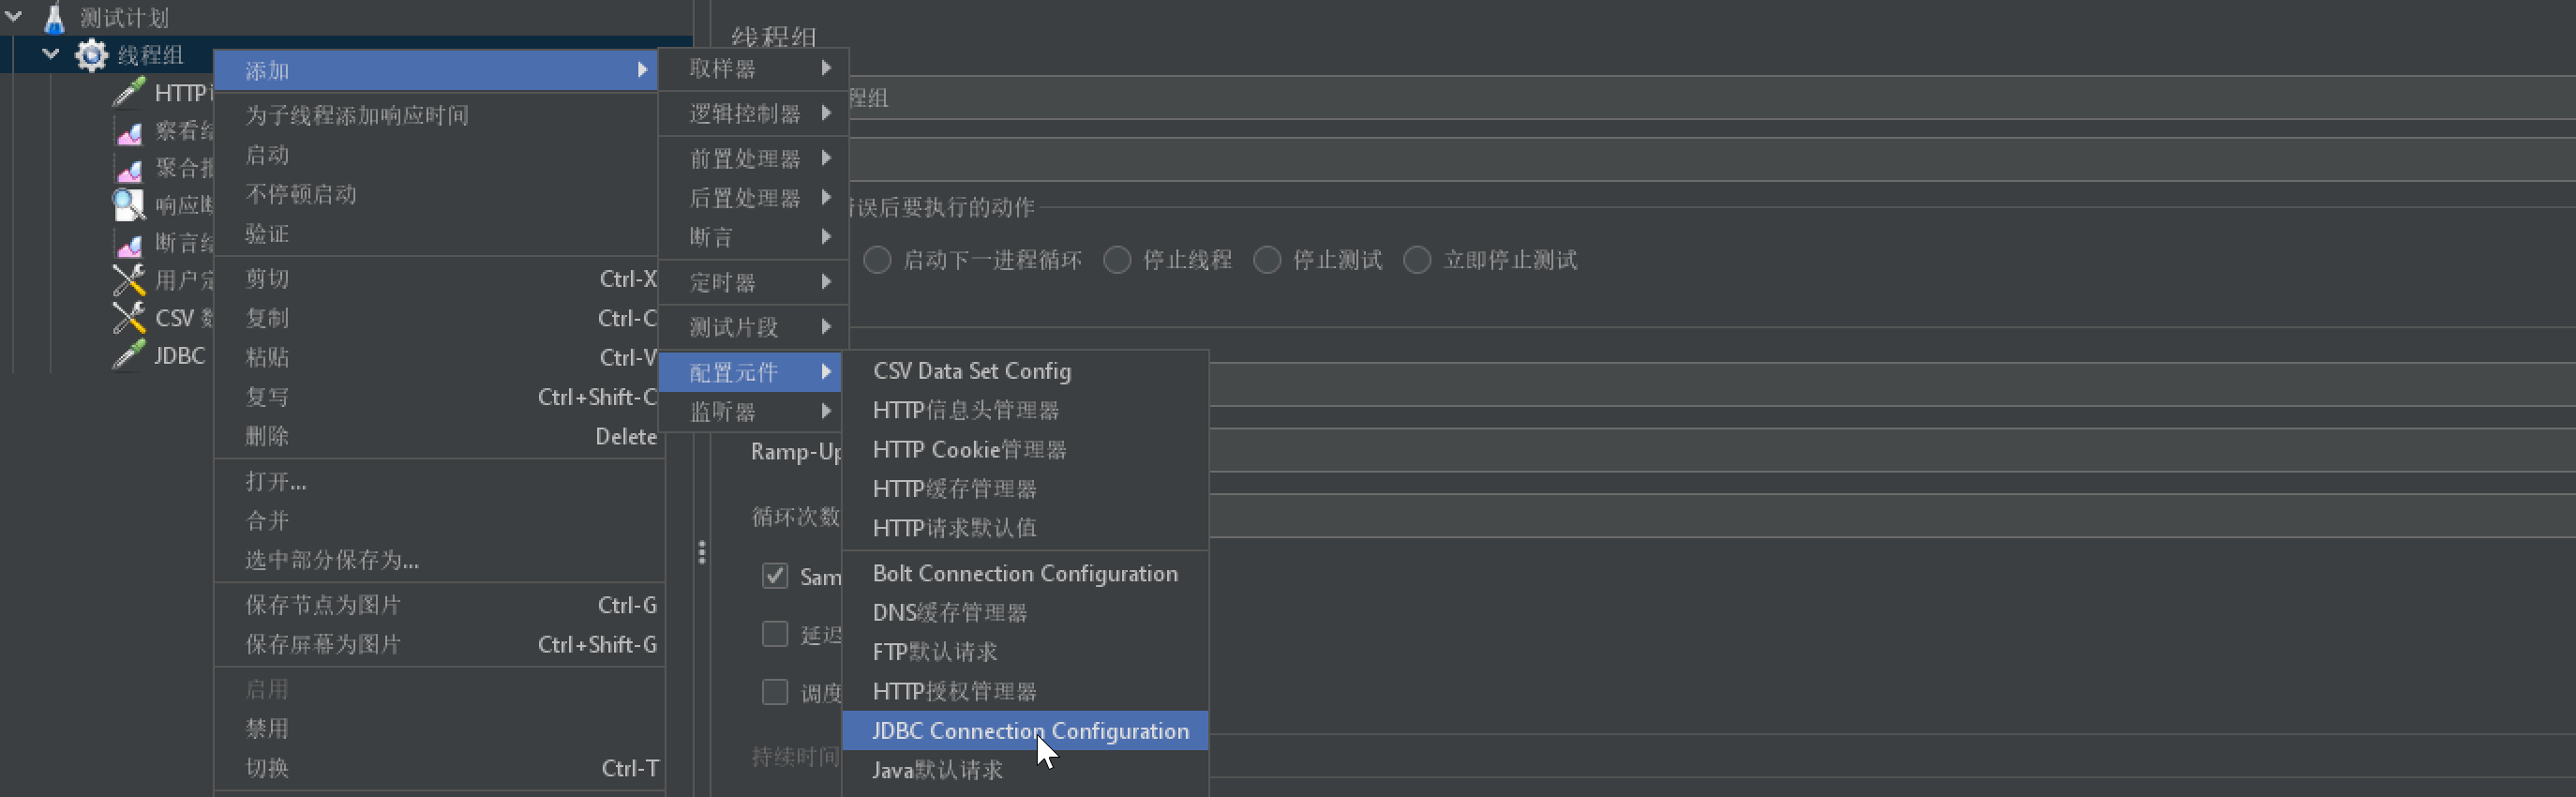This screenshot has height=797, width=2576.
Task: Click the 察看 listener chart icon
Action: point(129,132)
